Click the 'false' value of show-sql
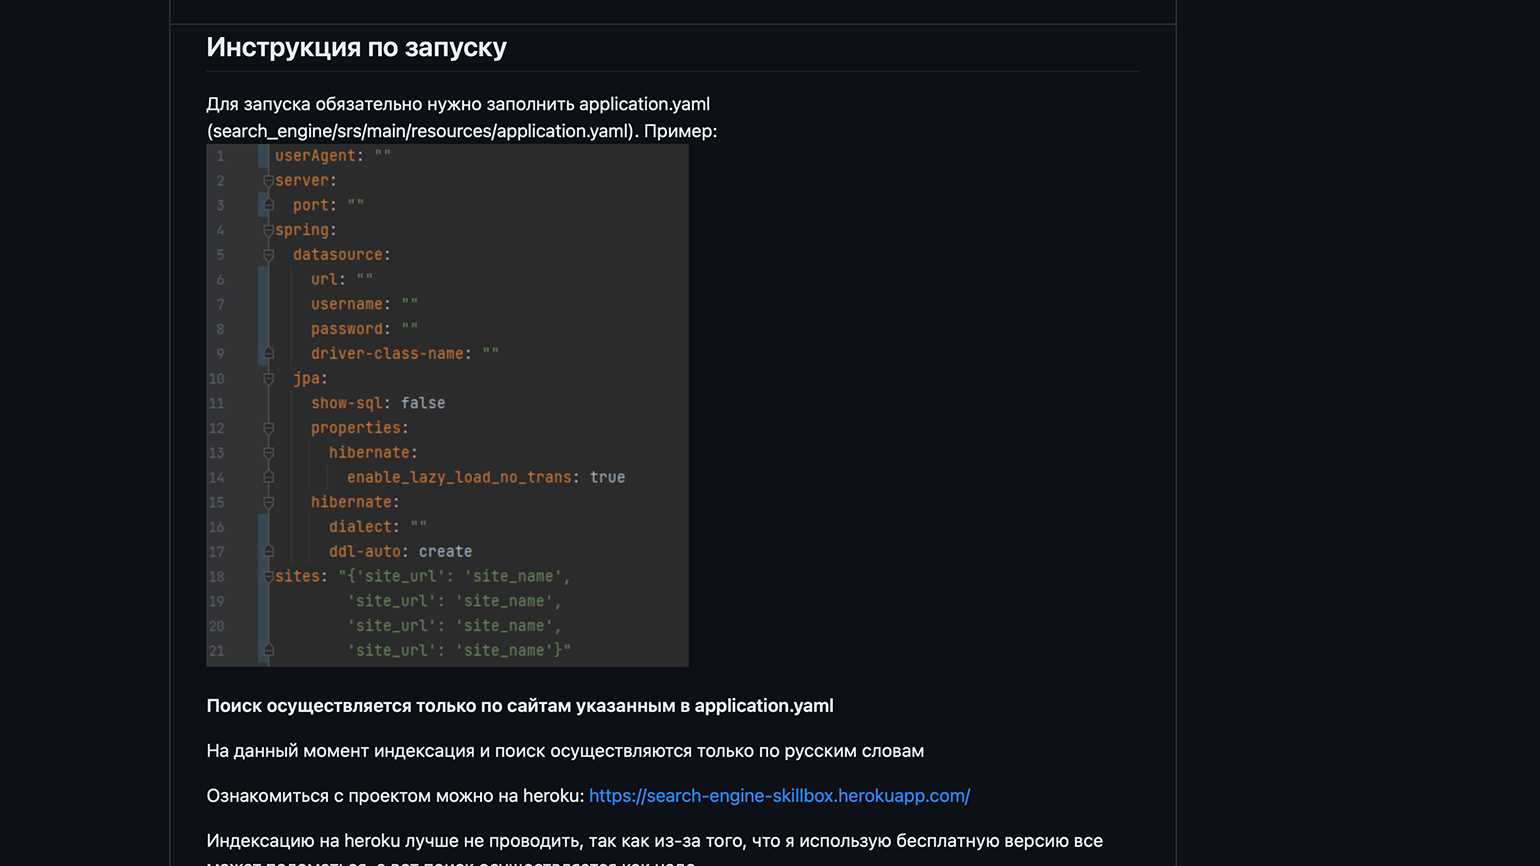 pyautogui.click(x=423, y=403)
